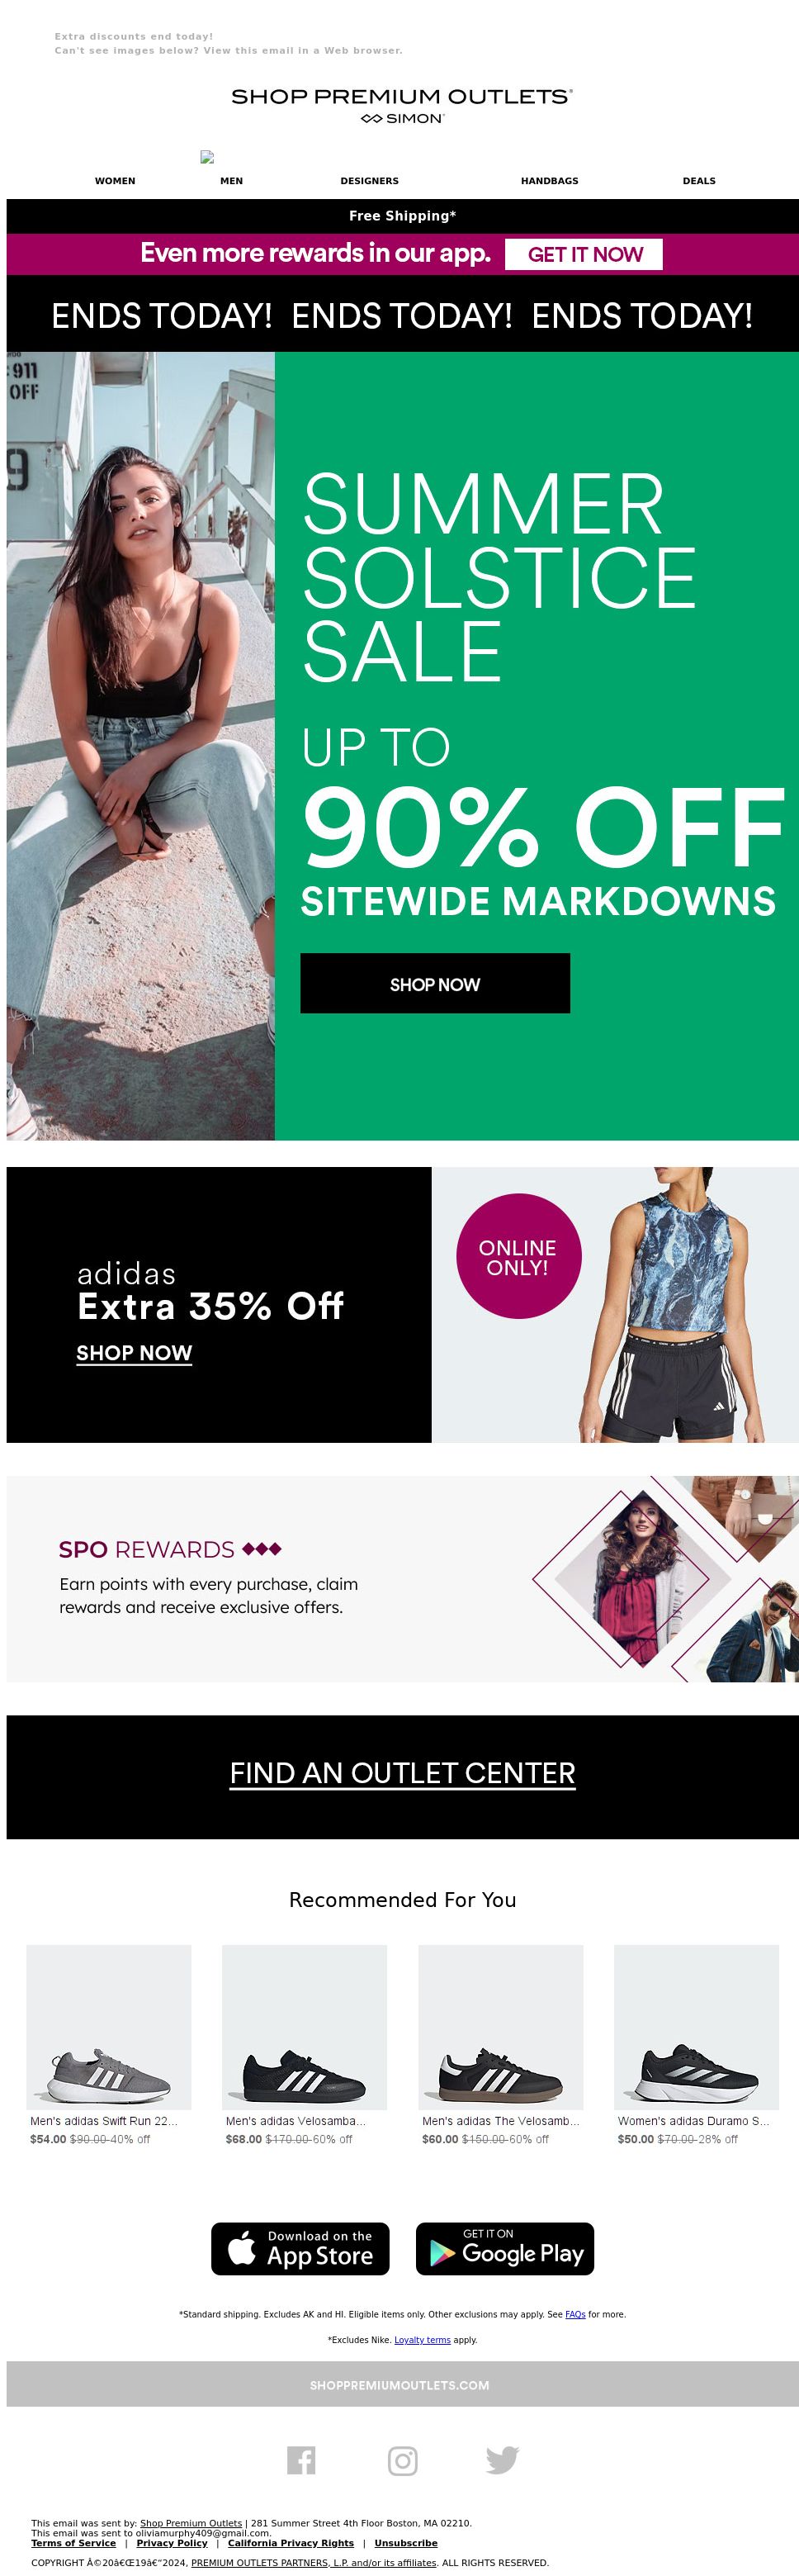Open the HANDBAGS navigation item
Viewport: 799px width, 2576px height.
[x=549, y=181]
